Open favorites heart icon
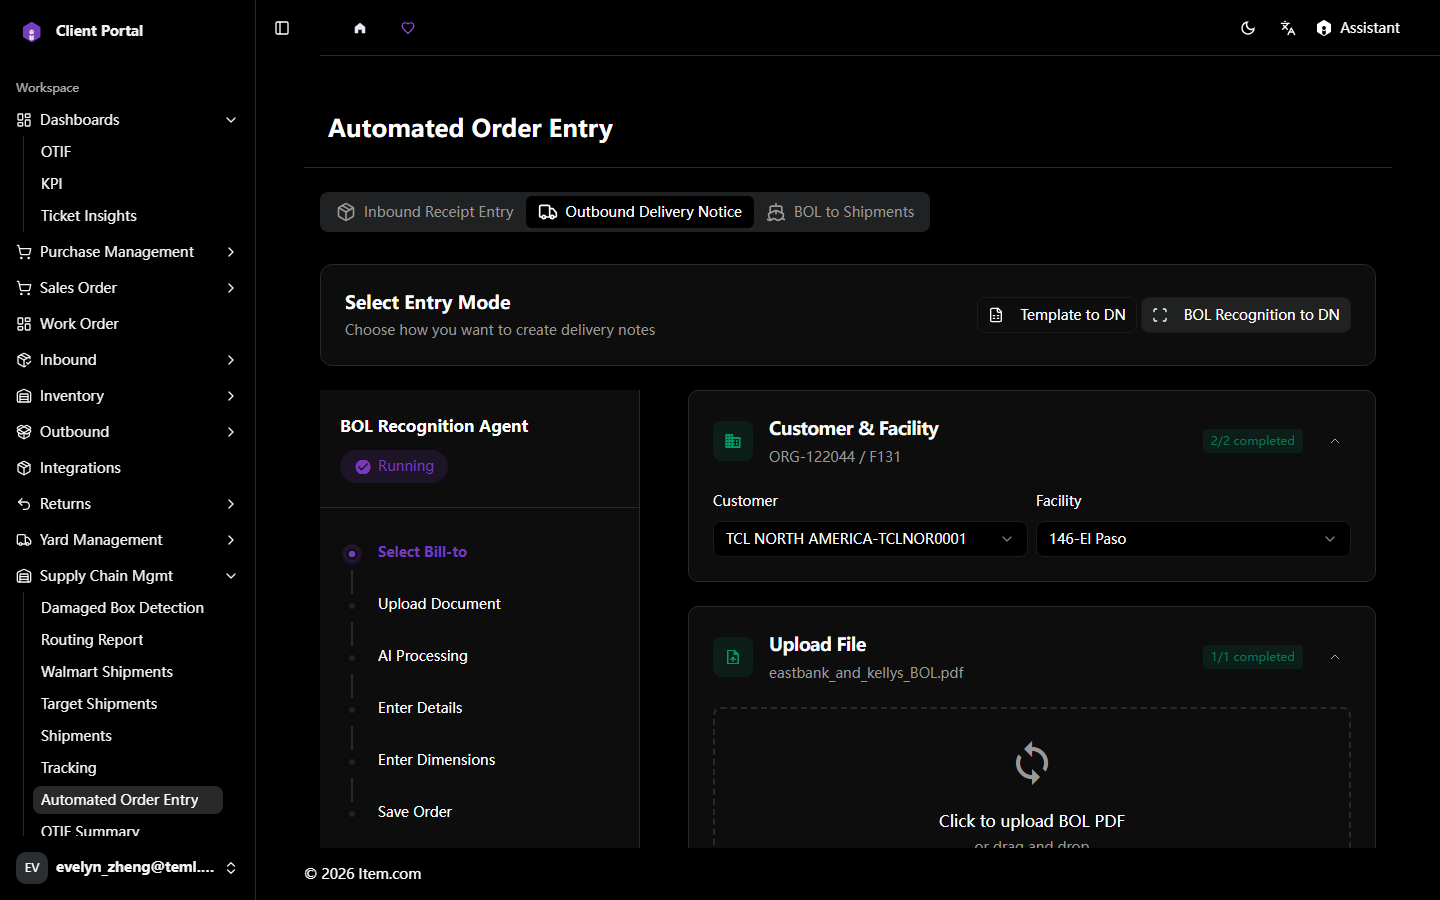Image resolution: width=1440 pixels, height=900 pixels. tap(408, 28)
